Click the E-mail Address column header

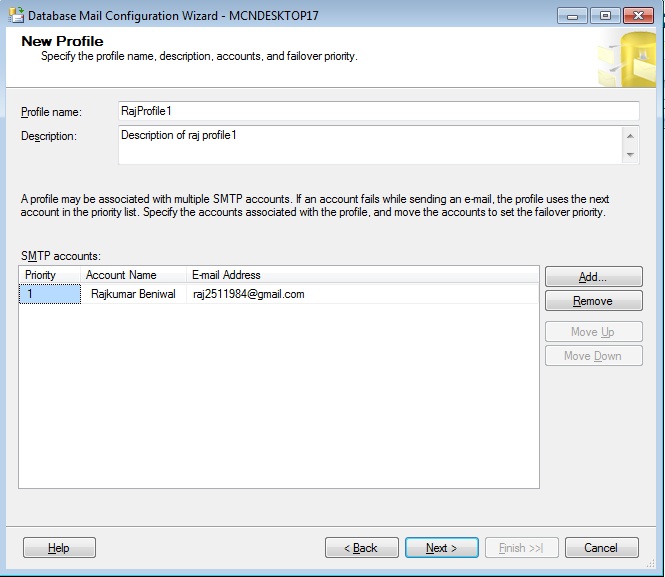pyautogui.click(x=363, y=275)
